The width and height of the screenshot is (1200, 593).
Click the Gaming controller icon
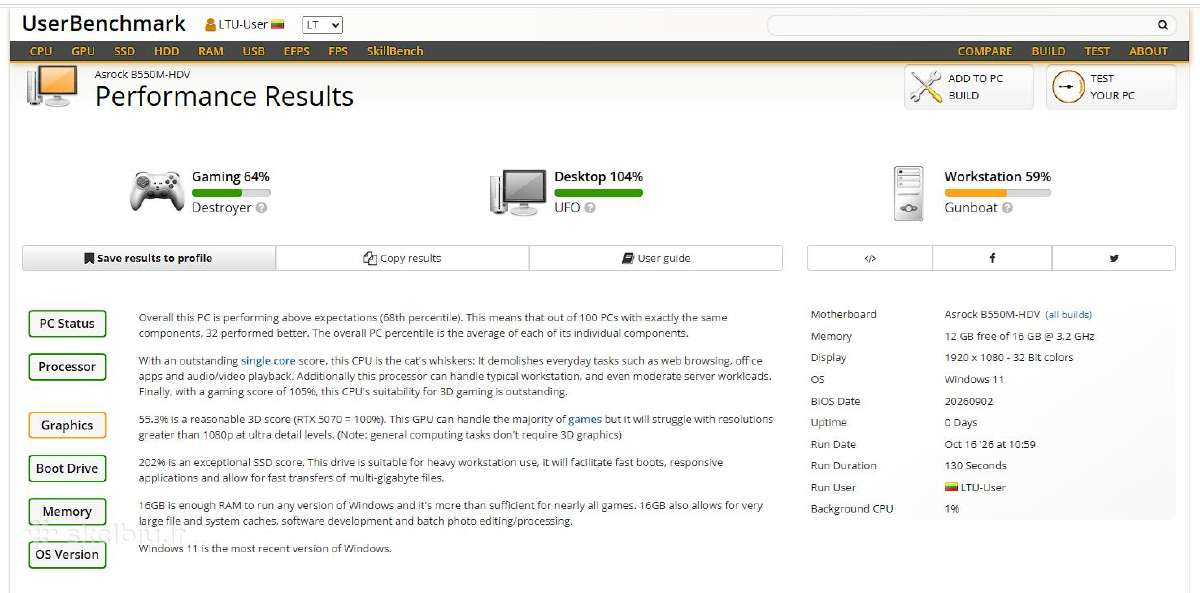tap(157, 191)
